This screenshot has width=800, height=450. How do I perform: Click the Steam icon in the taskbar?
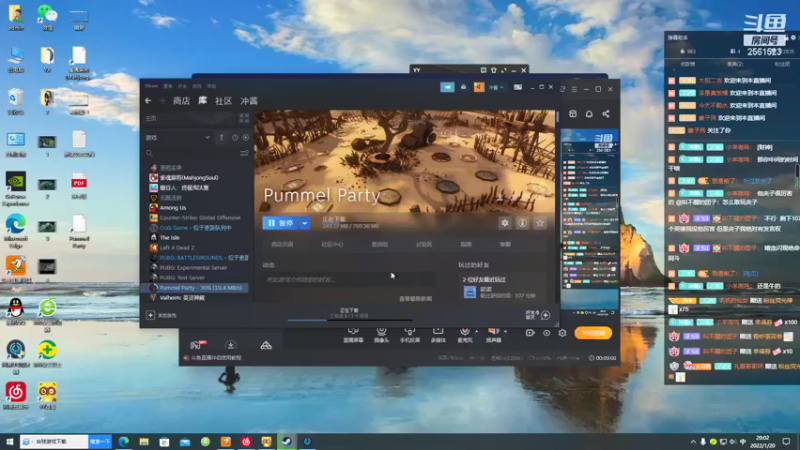287,441
